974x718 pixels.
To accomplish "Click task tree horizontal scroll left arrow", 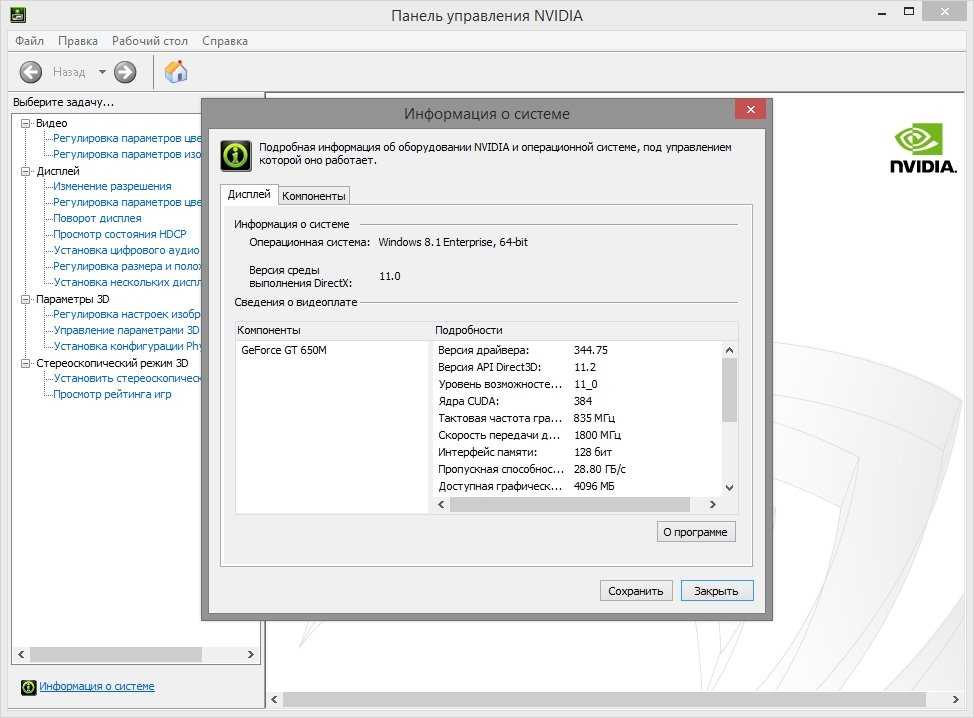I will [x=21, y=654].
